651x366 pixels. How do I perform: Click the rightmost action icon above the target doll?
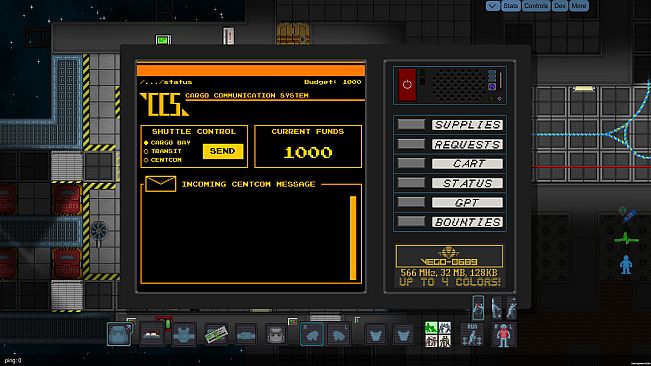point(512,308)
